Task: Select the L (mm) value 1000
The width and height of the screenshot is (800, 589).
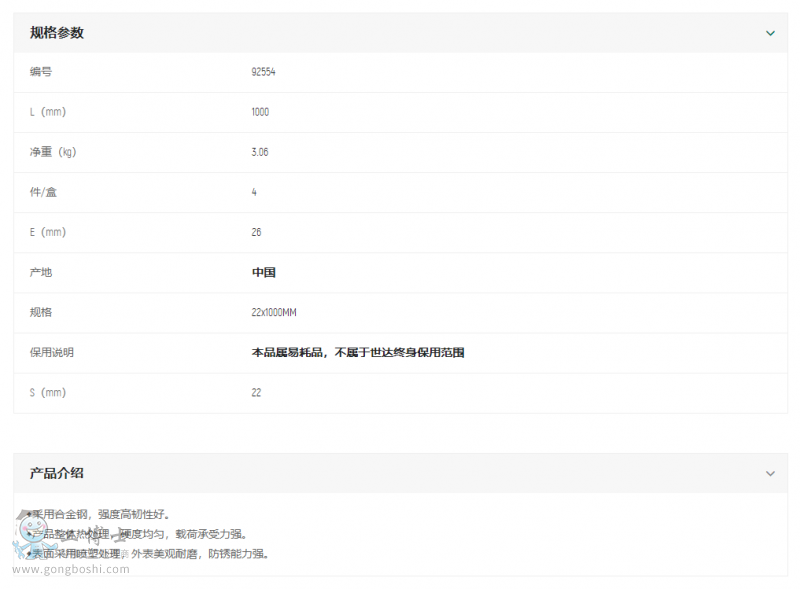Action: [260, 112]
